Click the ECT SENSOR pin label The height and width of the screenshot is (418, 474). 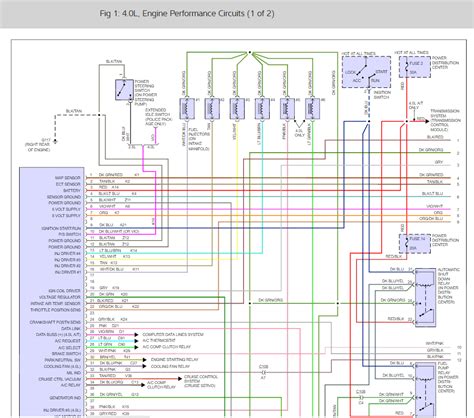click(68, 184)
